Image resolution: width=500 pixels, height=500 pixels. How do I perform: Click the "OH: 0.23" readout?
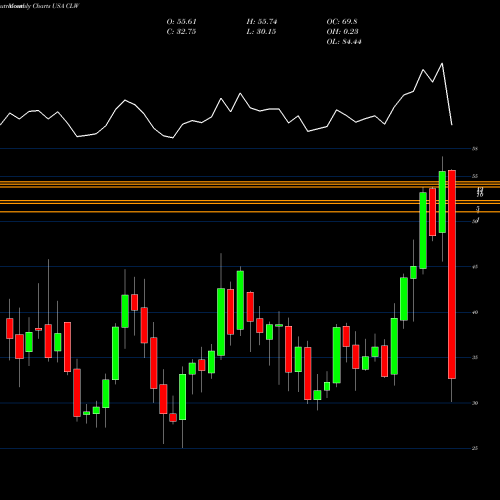click(342, 32)
